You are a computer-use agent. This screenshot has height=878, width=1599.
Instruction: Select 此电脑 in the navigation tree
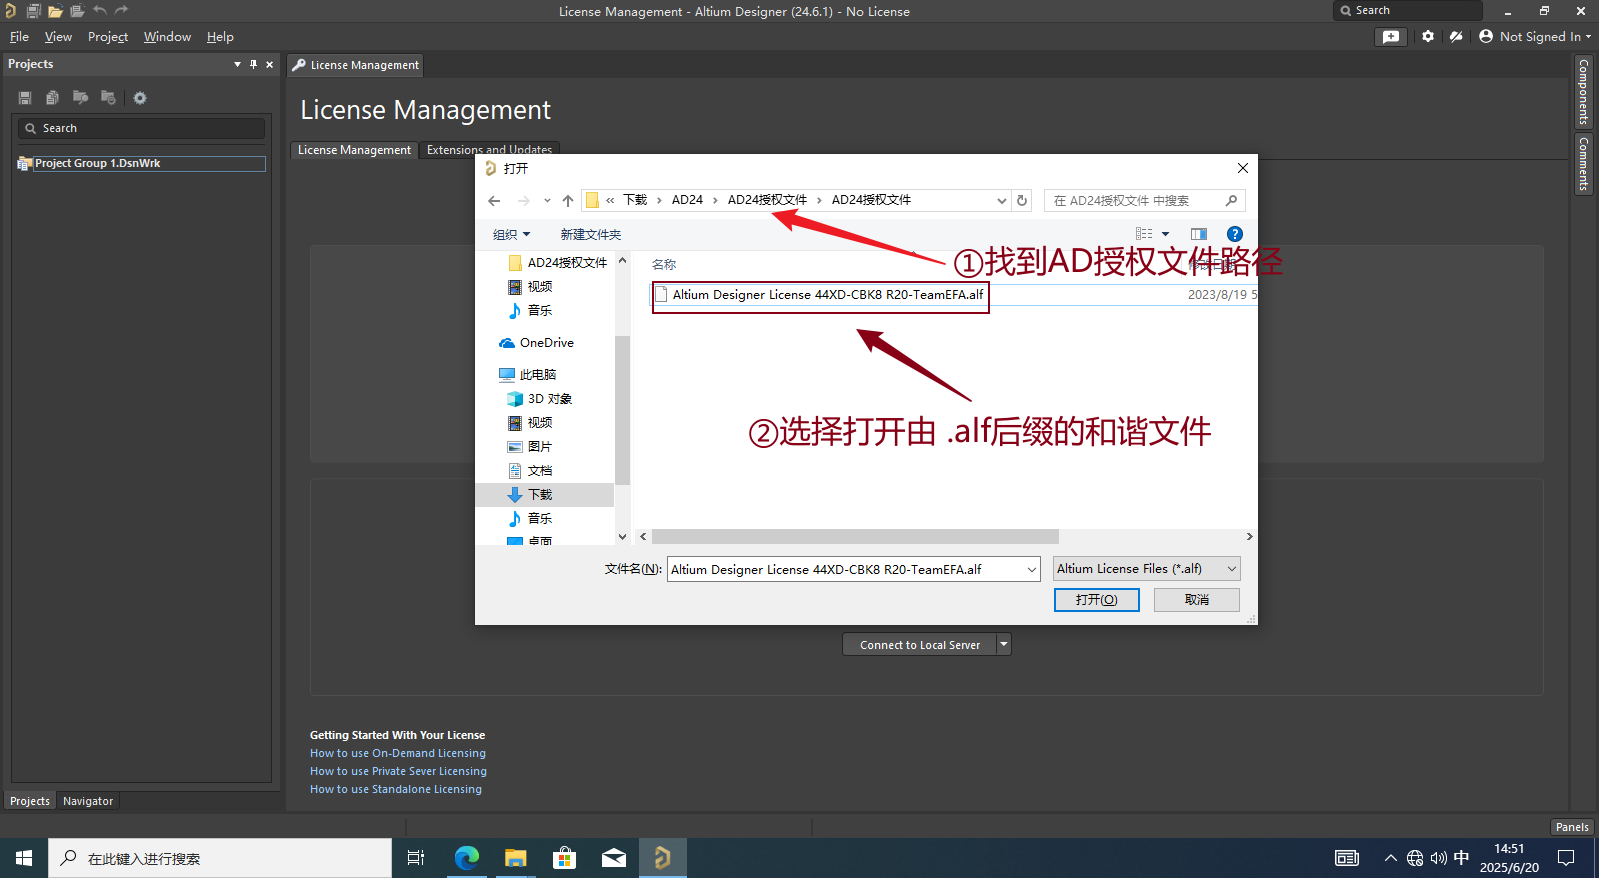click(x=528, y=375)
